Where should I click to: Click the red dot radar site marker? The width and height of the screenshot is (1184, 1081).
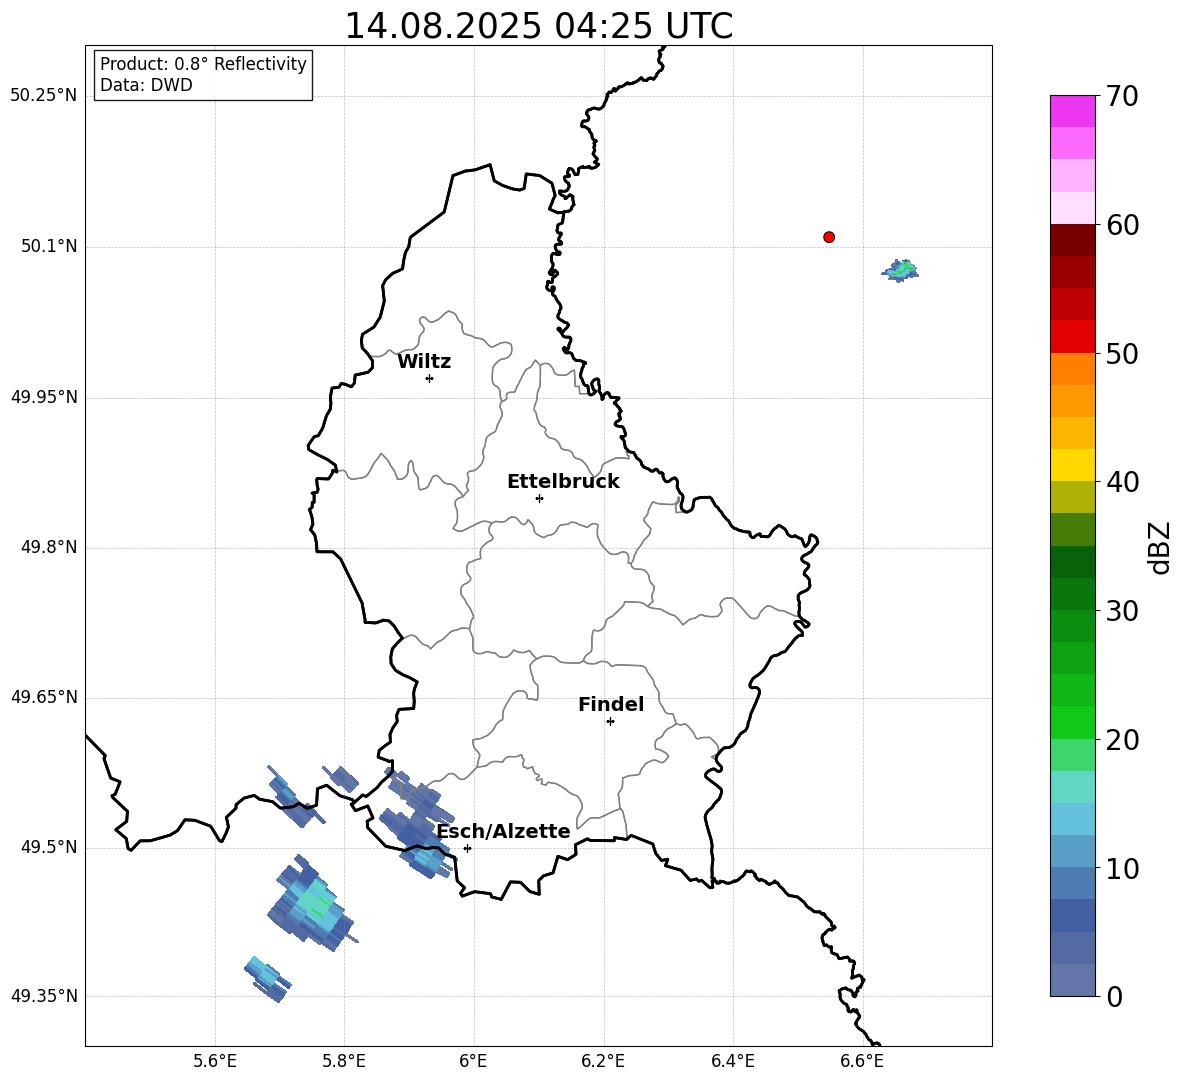829,237
